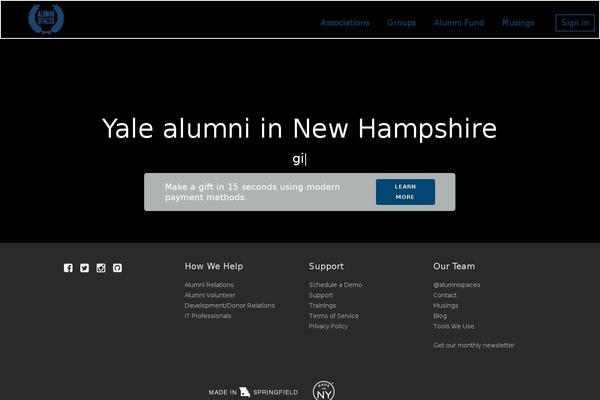Open Alumni Fund in navigation

pos(459,23)
